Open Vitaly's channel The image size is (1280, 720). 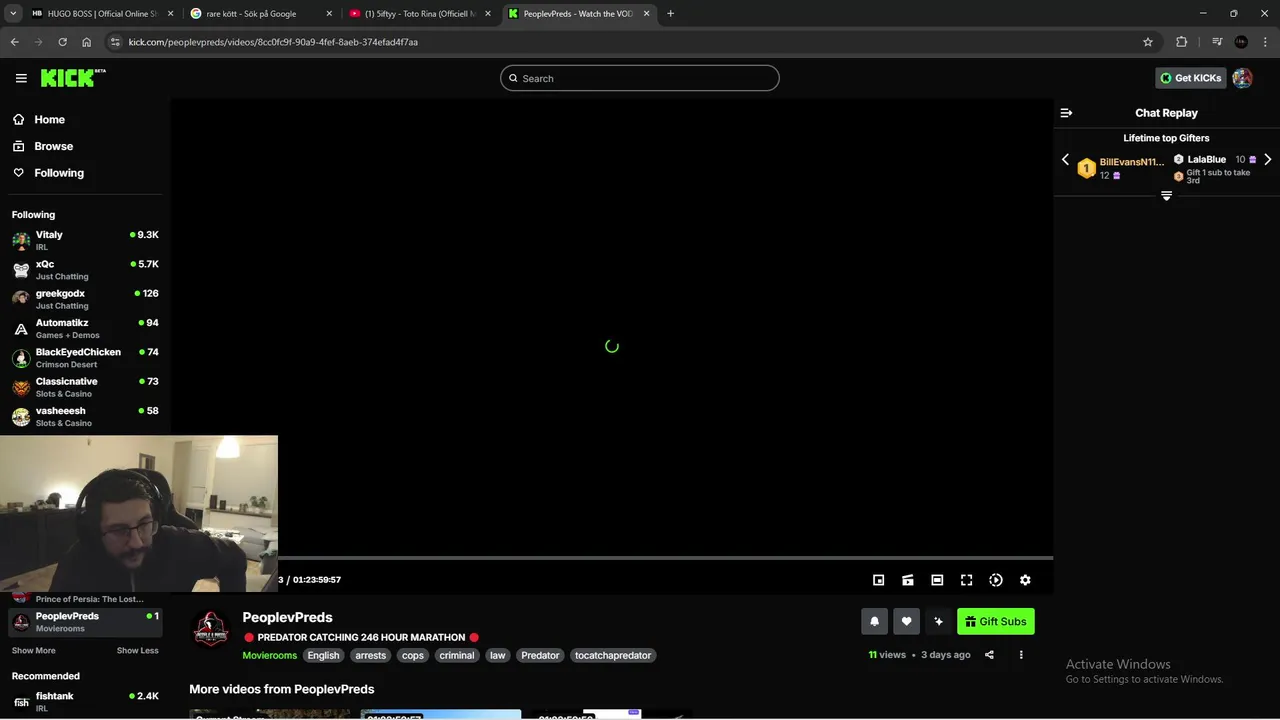(85, 240)
